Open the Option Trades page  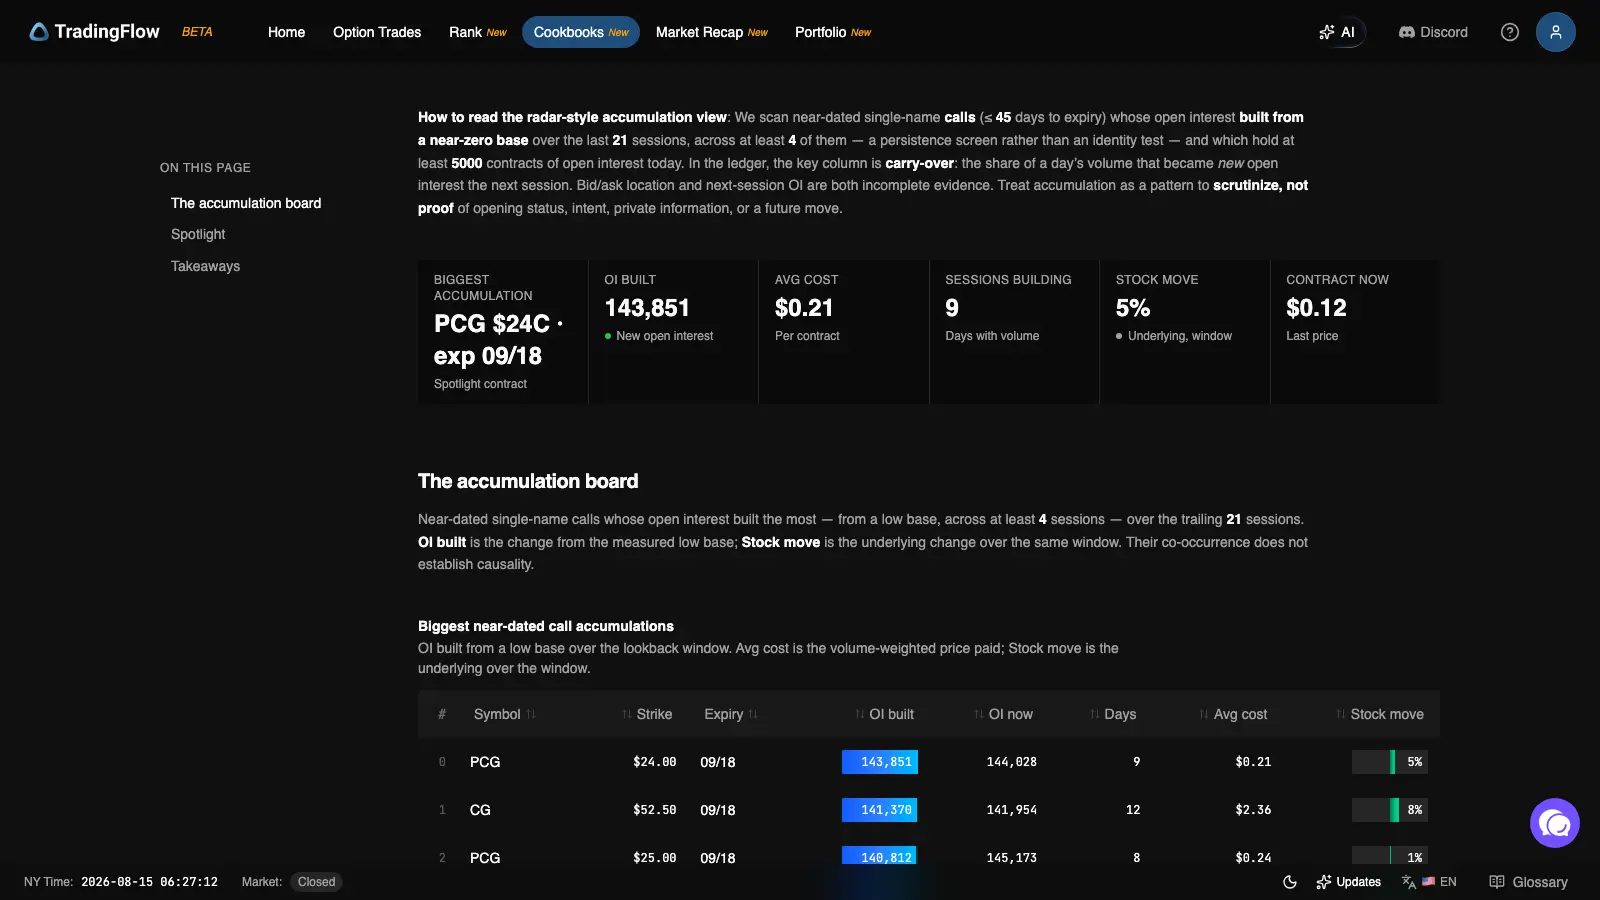tap(377, 32)
